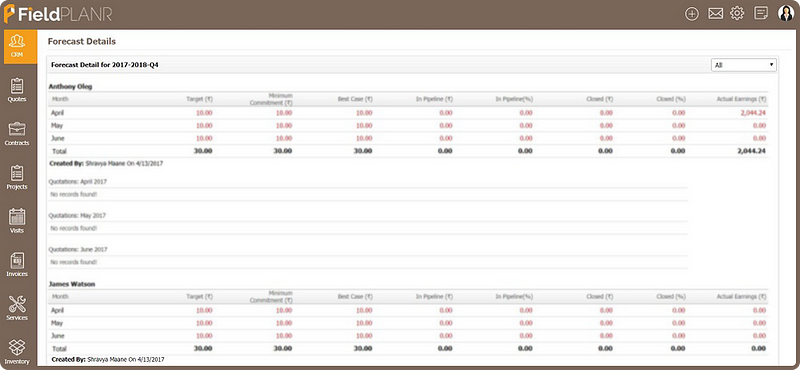Go to Contracts briefcase icon
Viewport: 800px width, 370px height.
17,134
